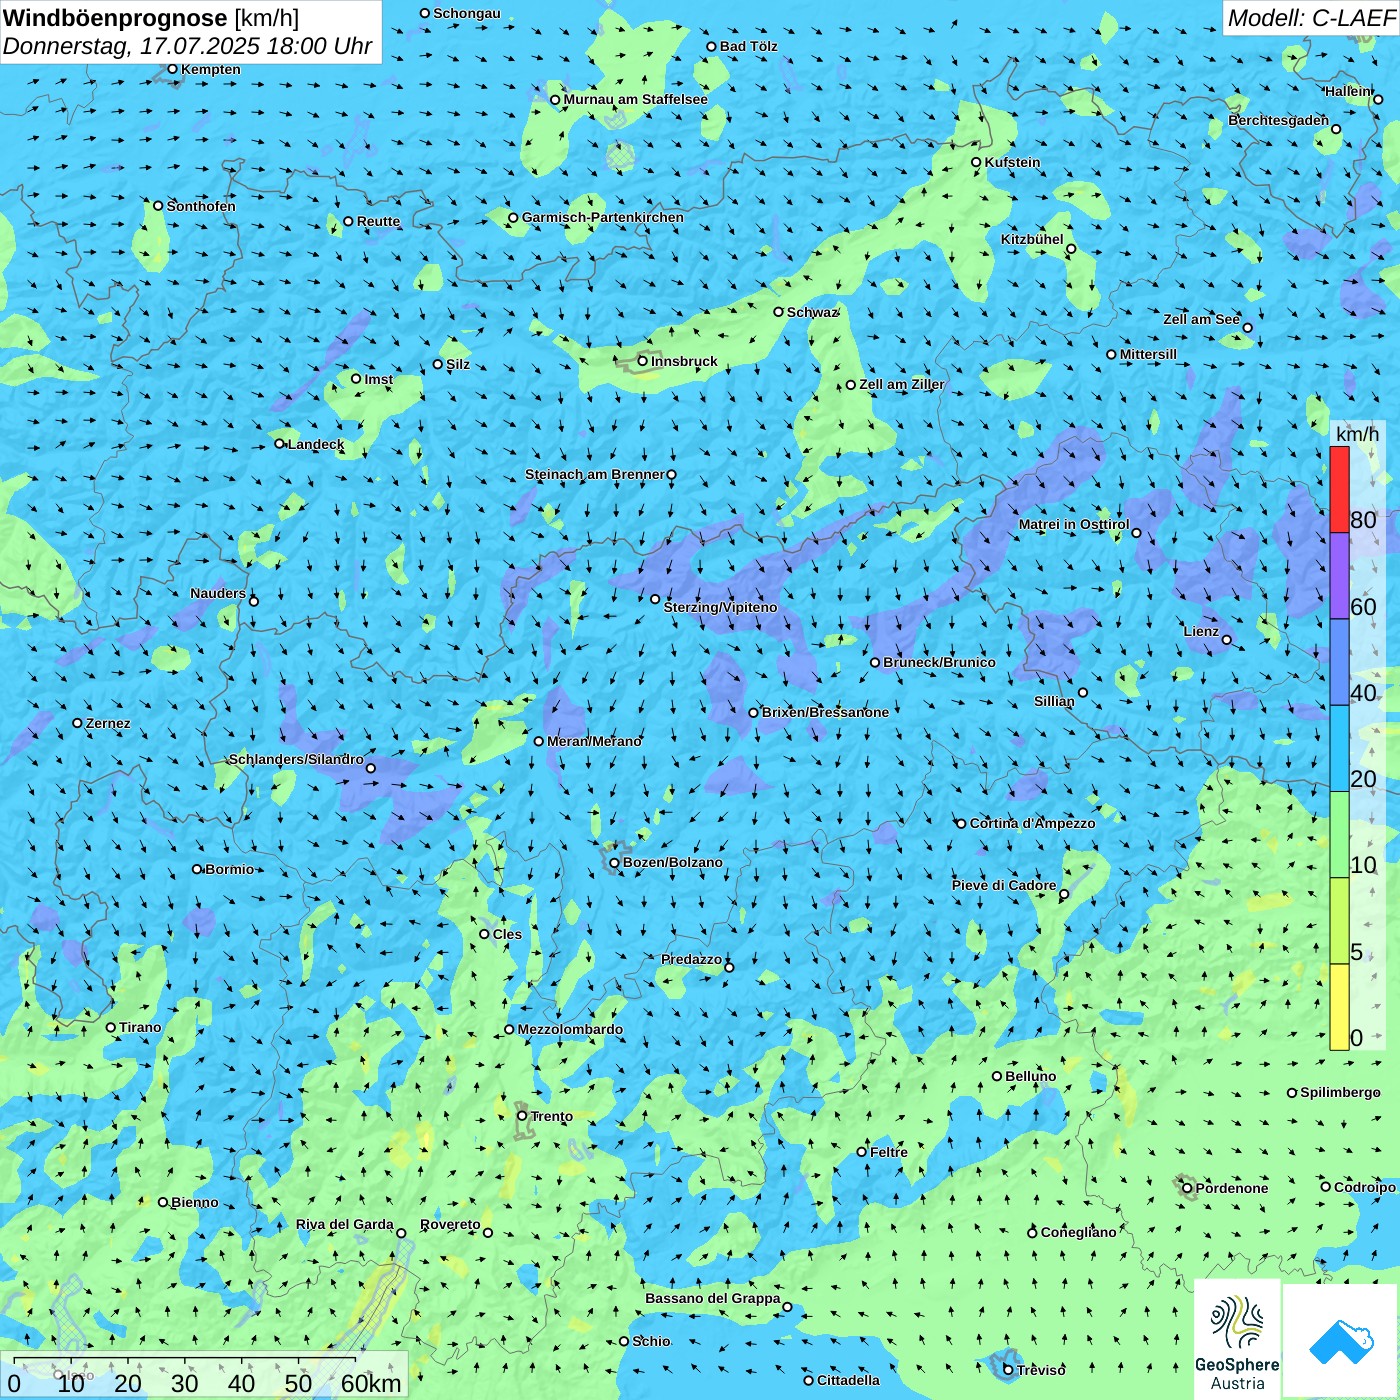Click the Bassano del Grappa label
This screenshot has width=1400, height=1400.
713,1298
